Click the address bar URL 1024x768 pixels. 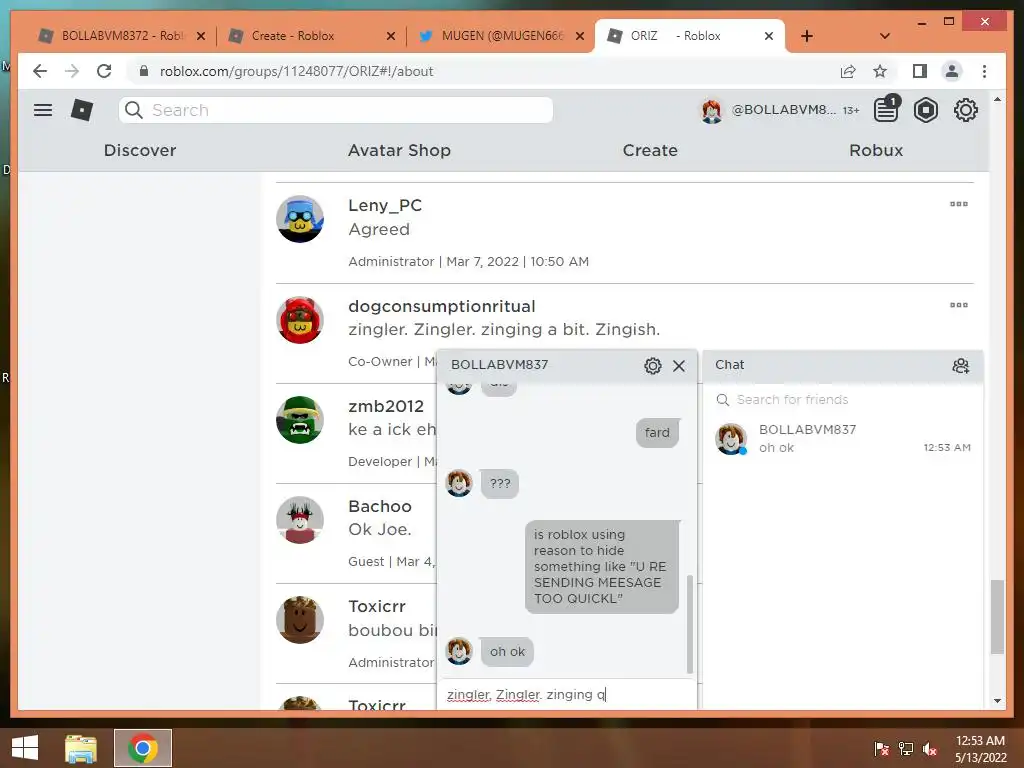[296, 71]
